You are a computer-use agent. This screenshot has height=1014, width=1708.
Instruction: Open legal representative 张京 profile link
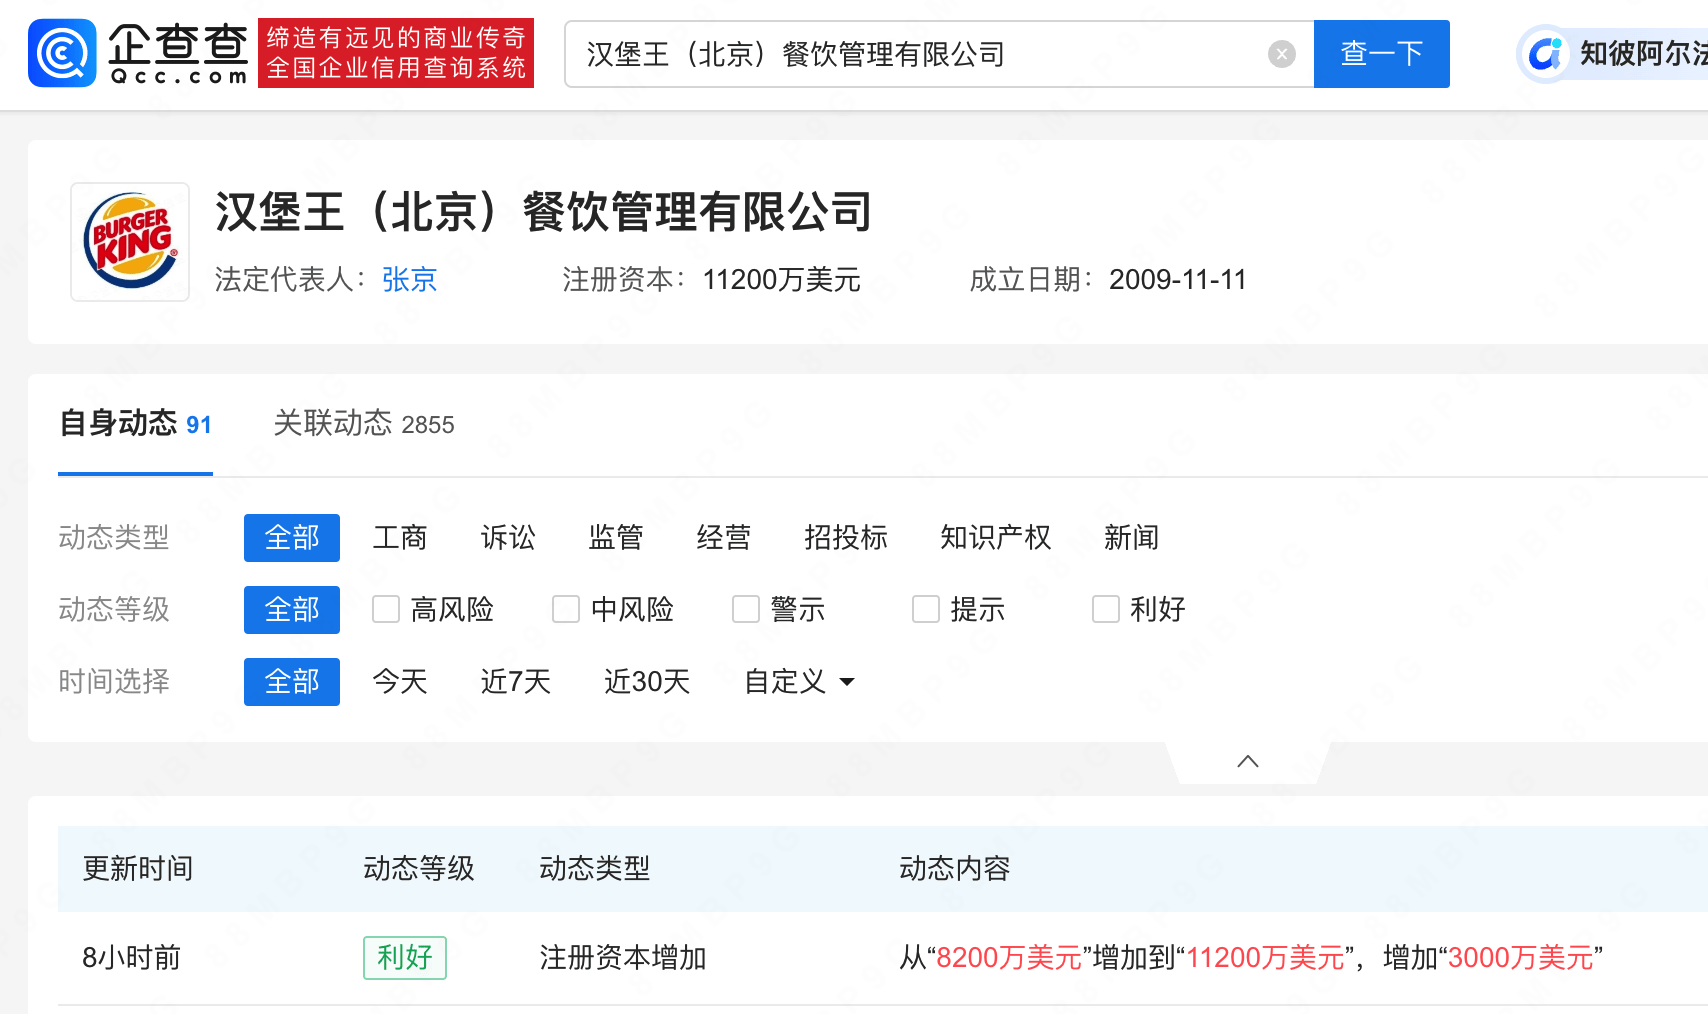tap(409, 280)
